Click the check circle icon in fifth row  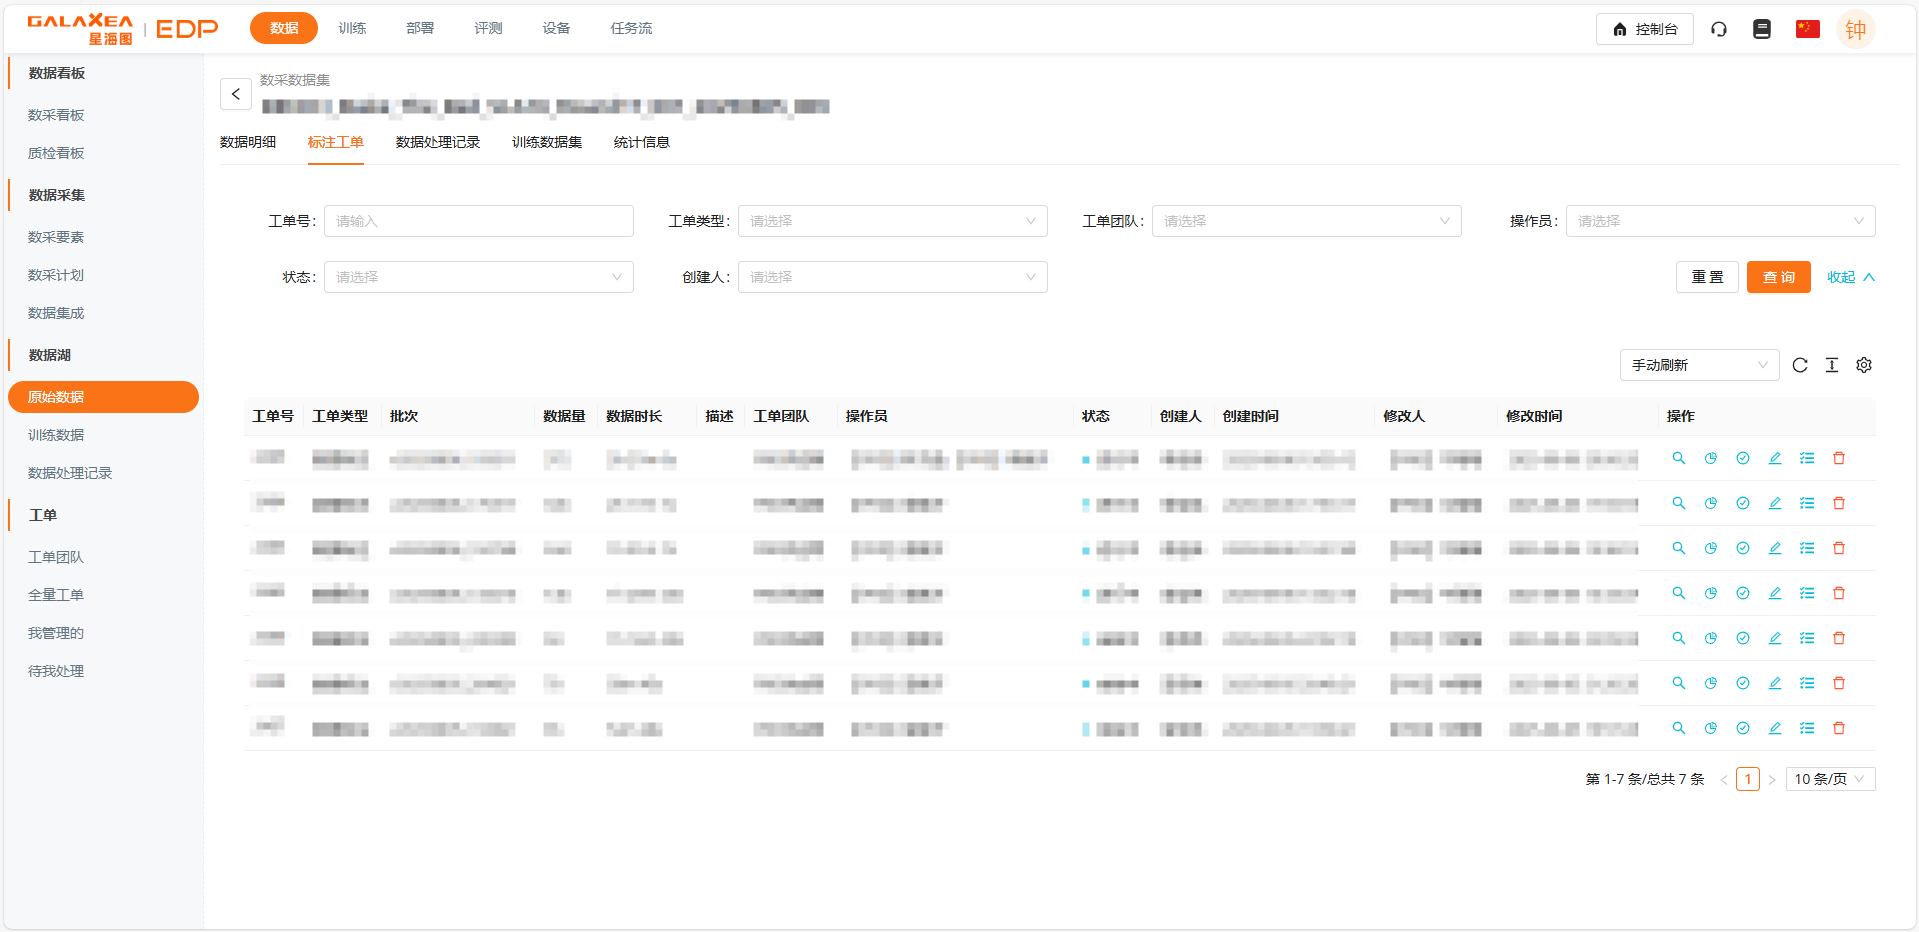[x=1743, y=638]
